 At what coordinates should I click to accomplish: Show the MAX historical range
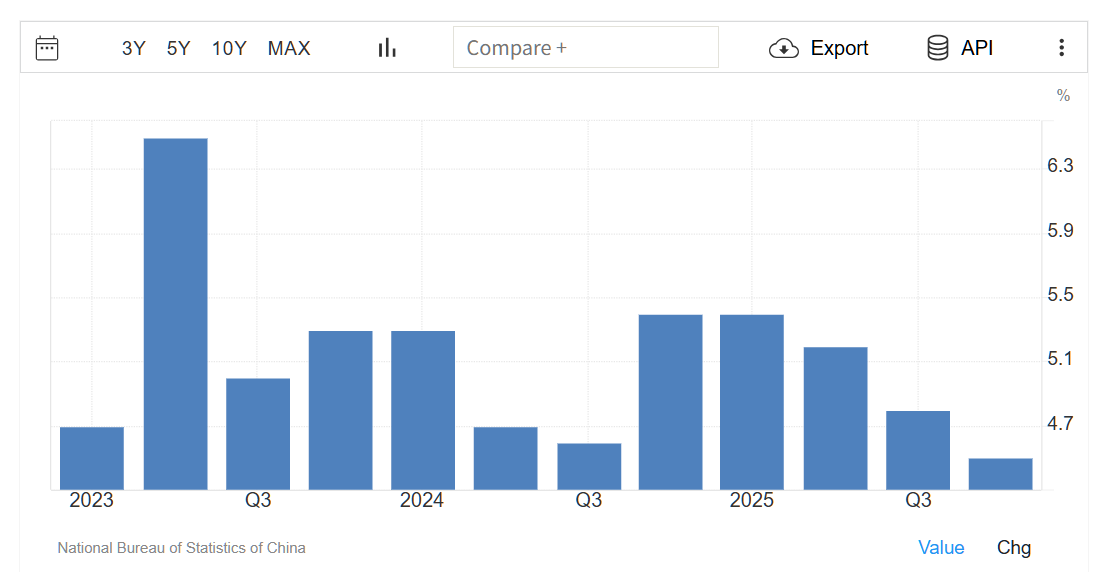pyautogui.click(x=289, y=48)
